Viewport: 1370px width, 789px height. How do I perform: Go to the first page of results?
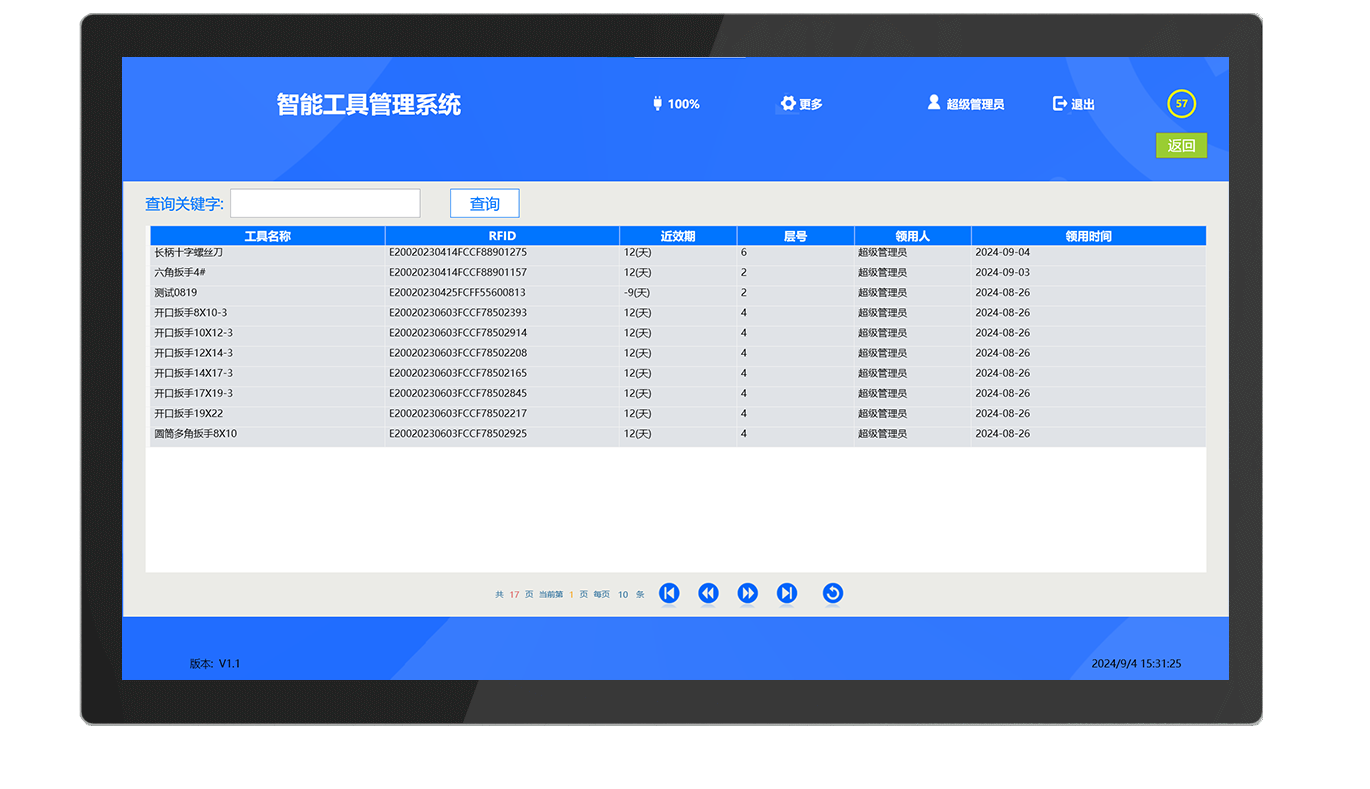pos(669,593)
